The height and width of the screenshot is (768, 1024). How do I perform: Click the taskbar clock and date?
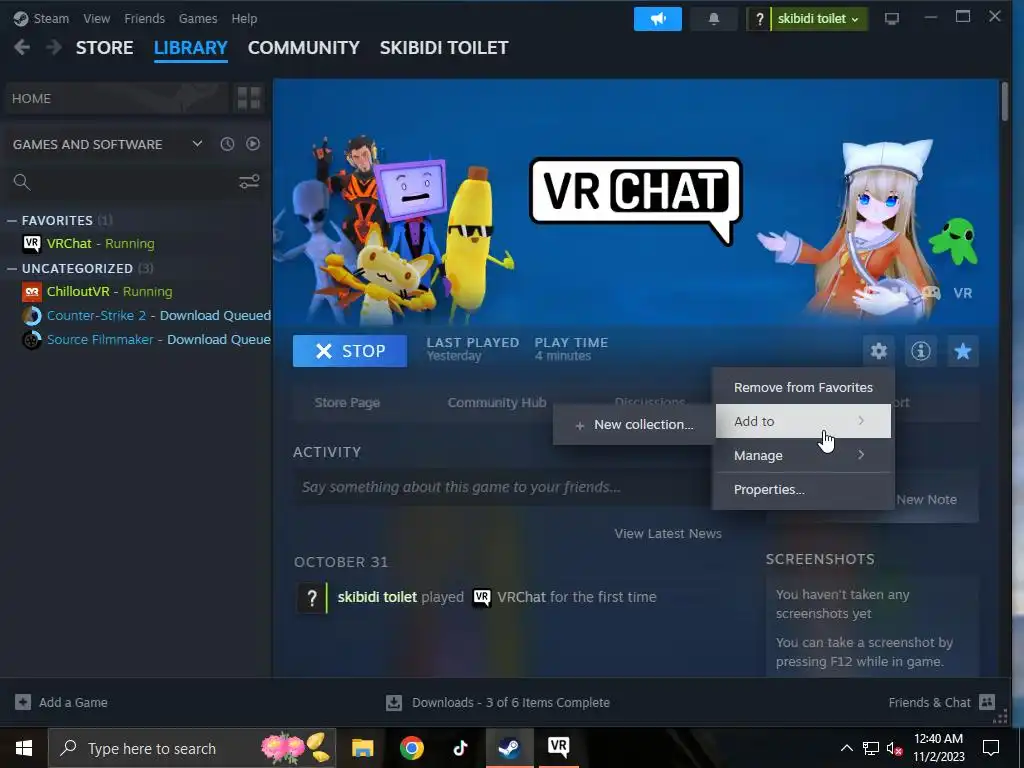pos(938,748)
